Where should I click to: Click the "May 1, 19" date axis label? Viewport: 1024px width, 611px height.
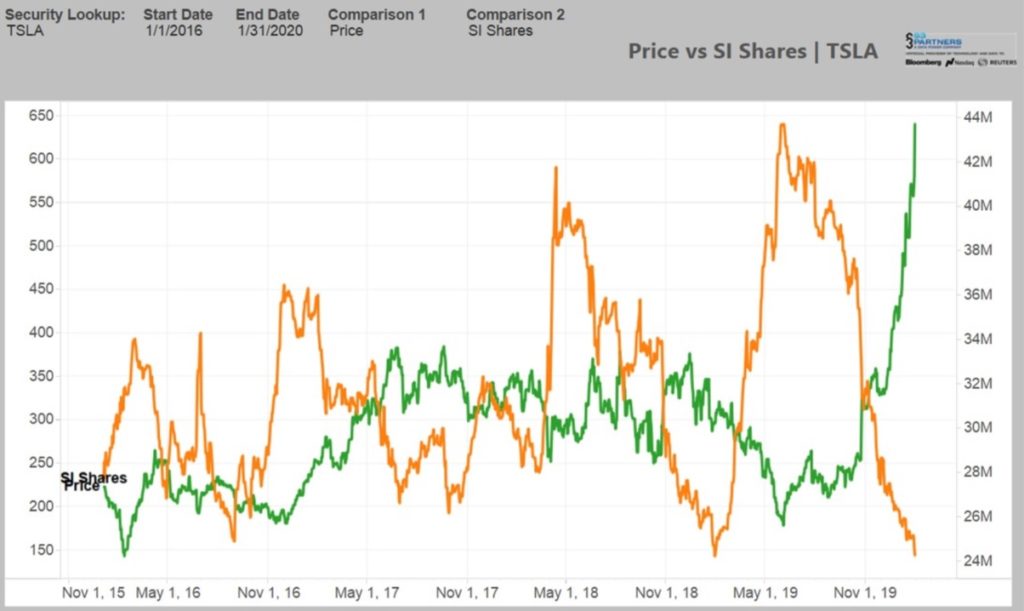click(x=765, y=593)
